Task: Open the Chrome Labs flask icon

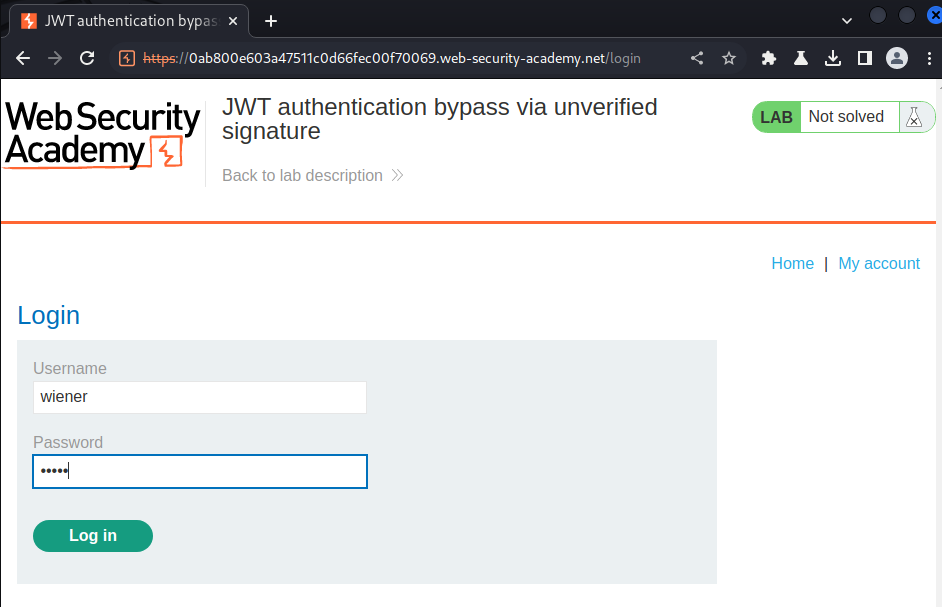Action: (800, 58)
